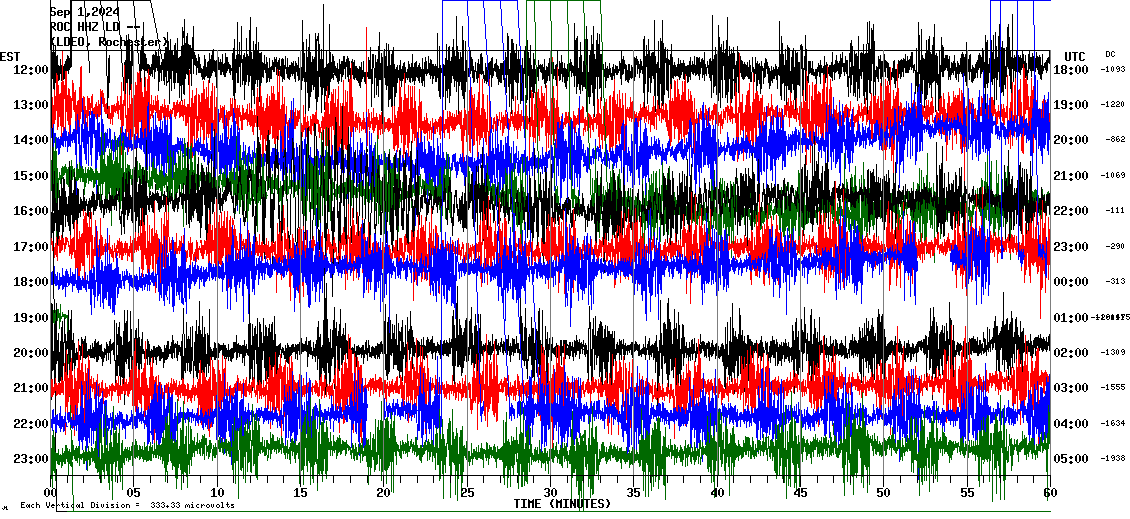Click the UTC column header
Image resolution: width=1130 pixels, height=519 pixels.
(1075, 56)
